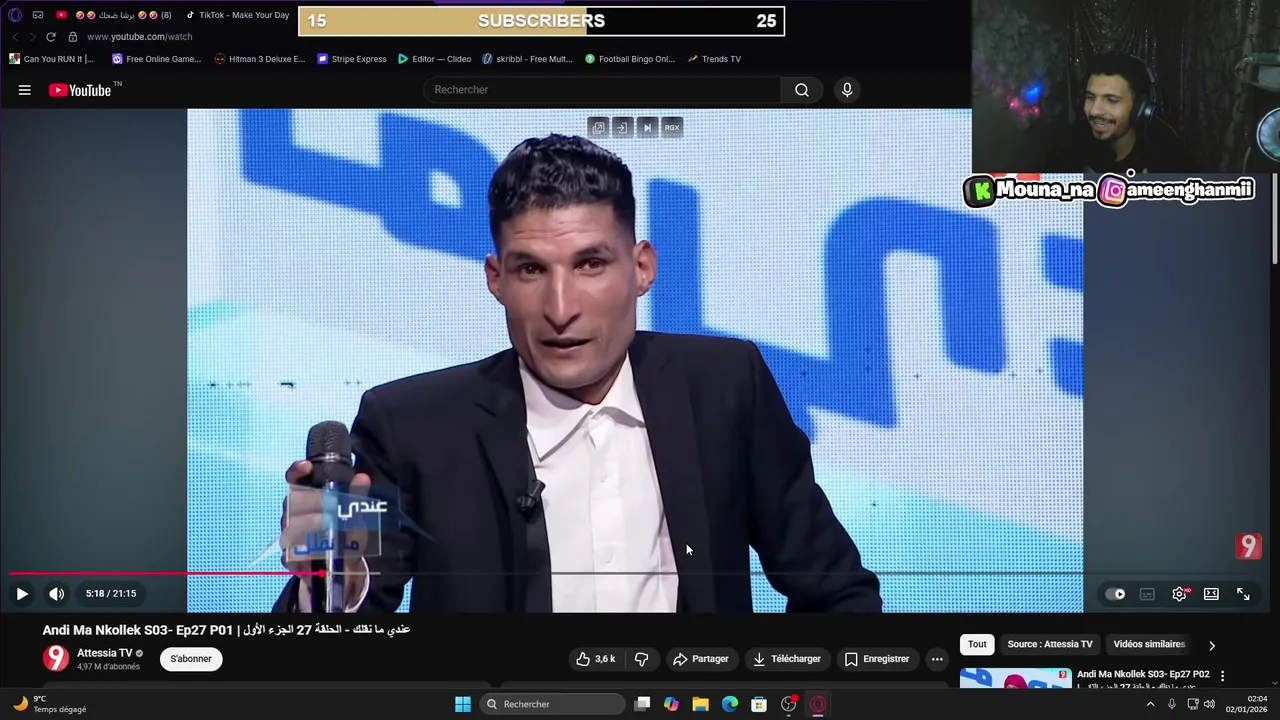
Task: Open Copilot from taskbar
Action: 671,704
